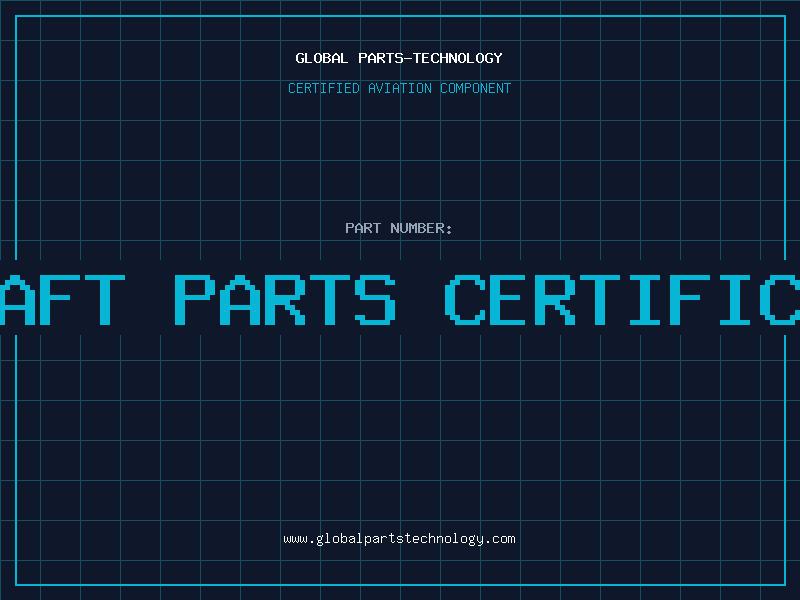Click the PART NUMBER: label
This screenshot has width=800, height=600.
click(399, 228)
